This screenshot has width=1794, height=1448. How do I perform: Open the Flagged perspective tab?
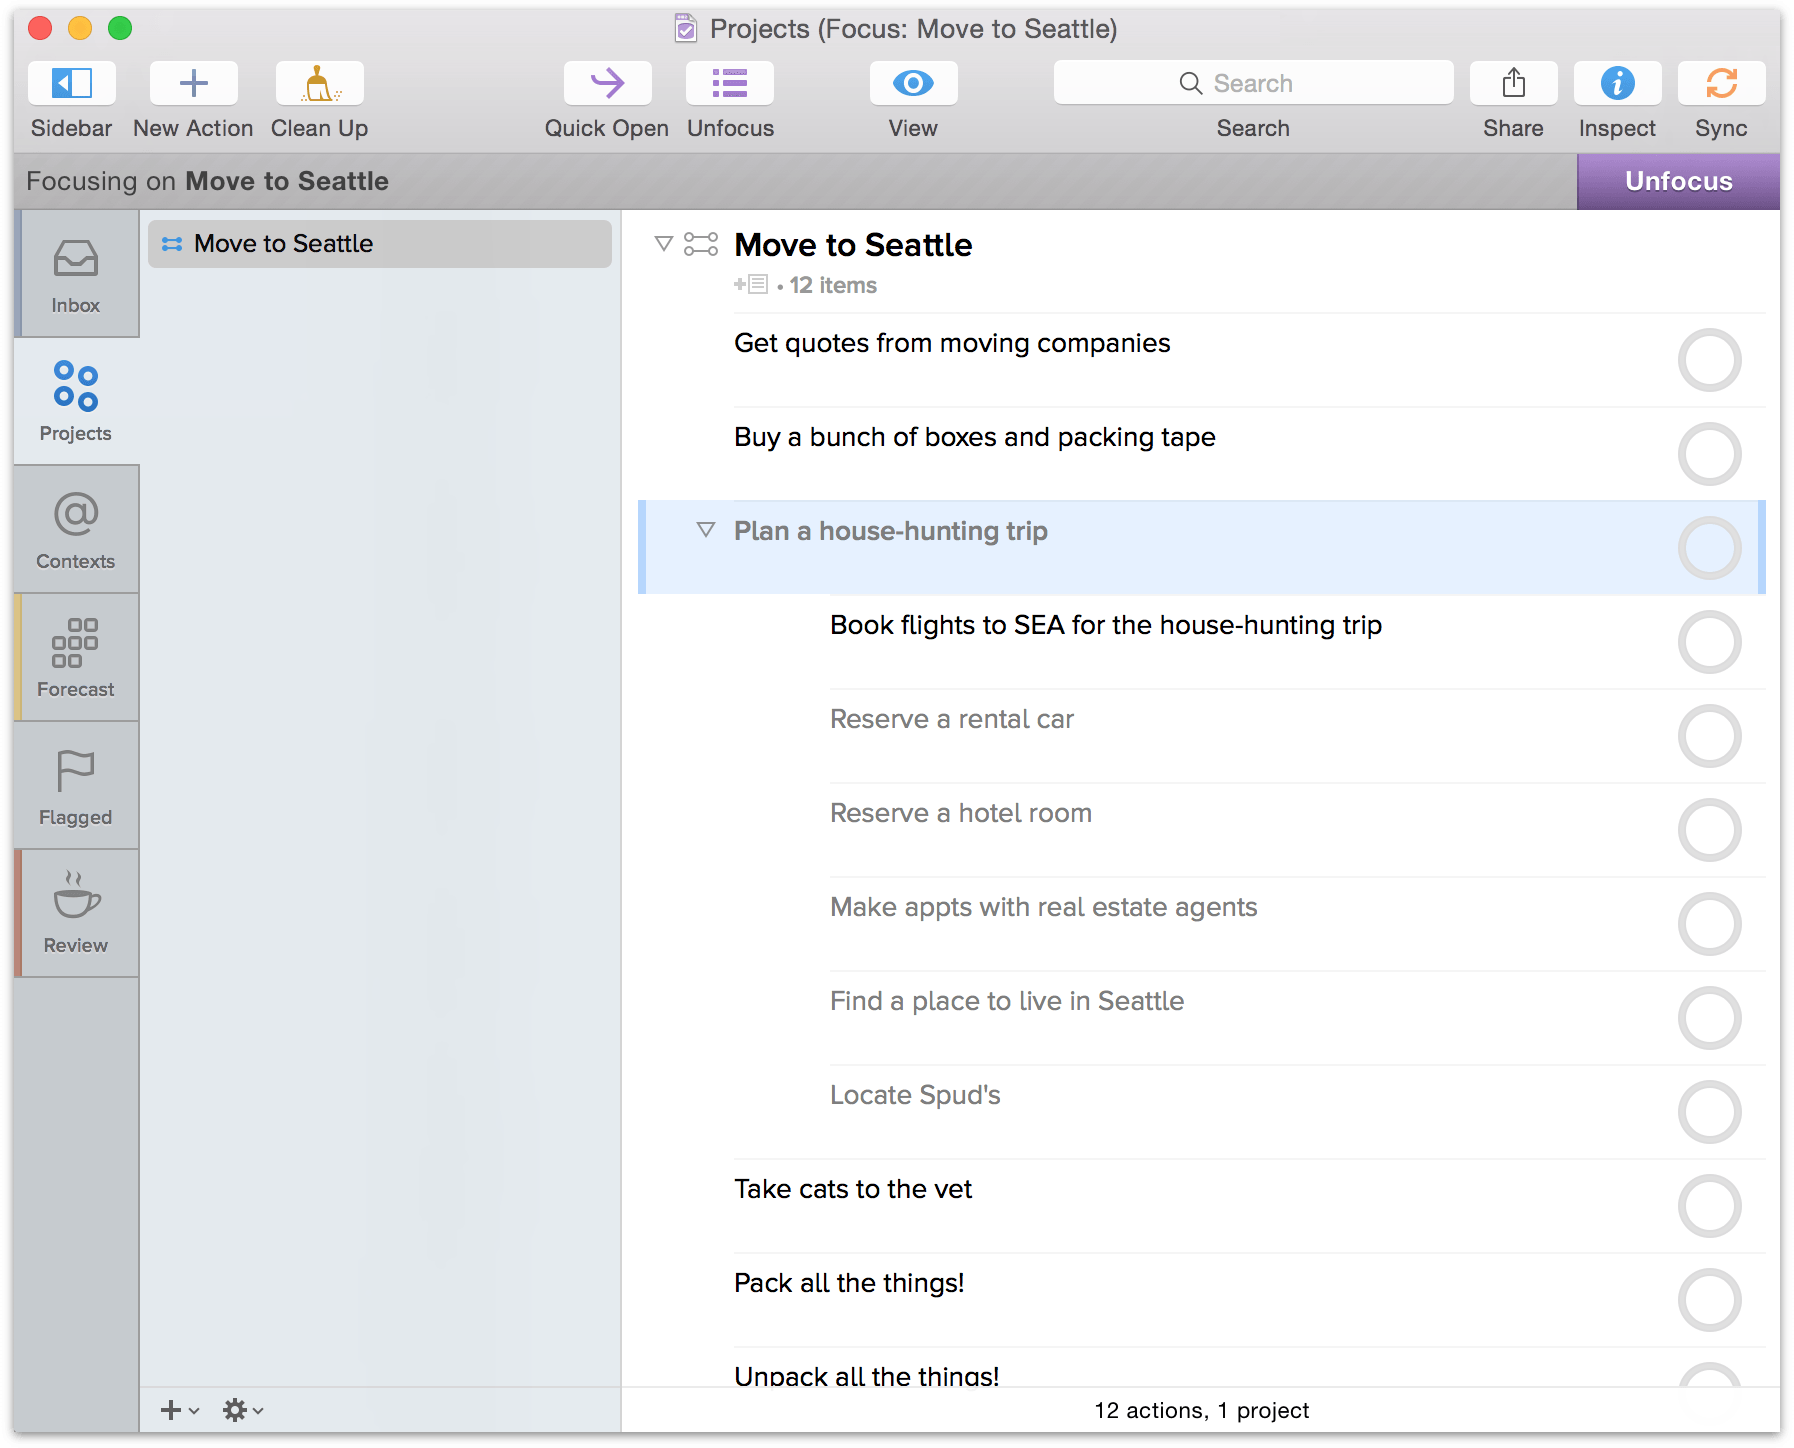pyautogui.click(x=76, y=786)
